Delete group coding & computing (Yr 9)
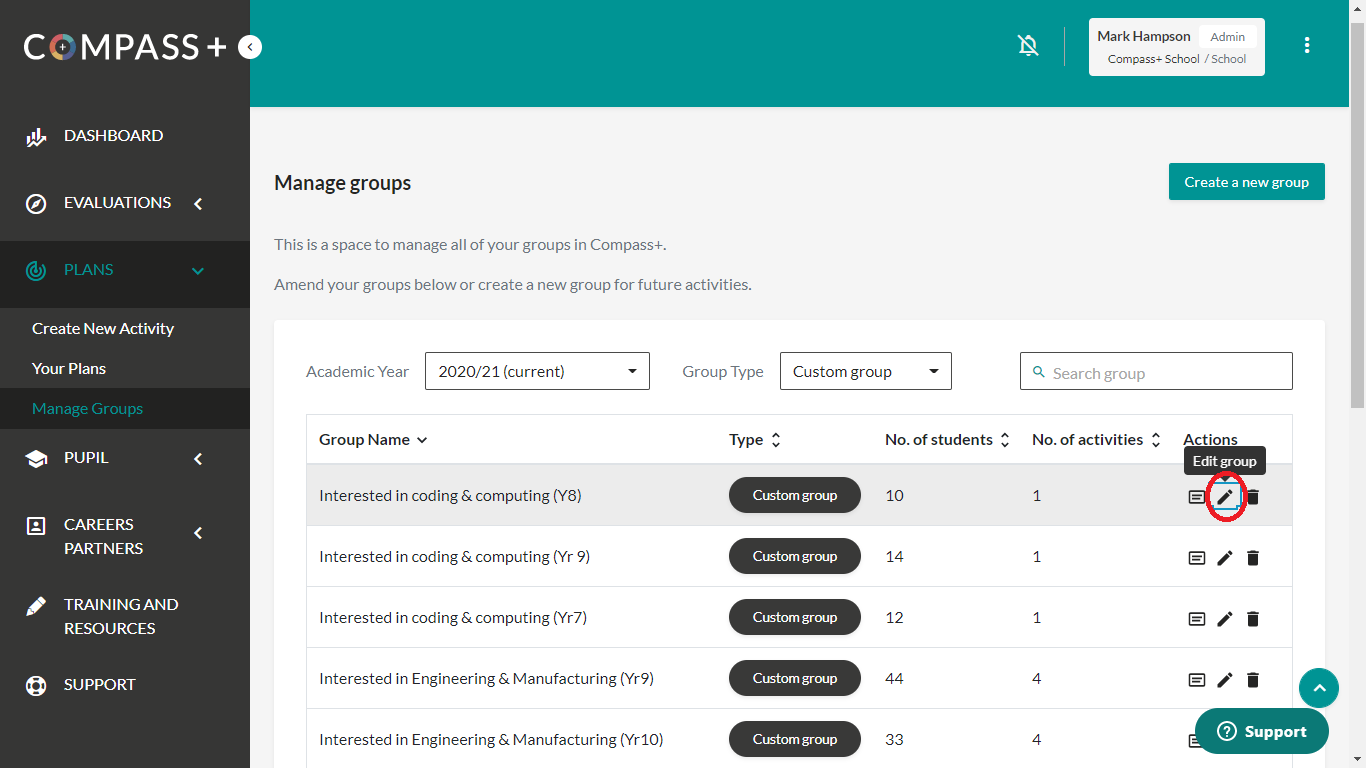1366x768 pixels. tap(1253, 558)
